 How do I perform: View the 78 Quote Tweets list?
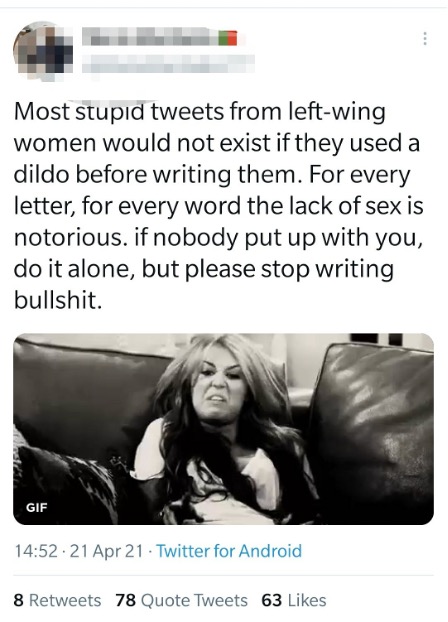(181, 600)
